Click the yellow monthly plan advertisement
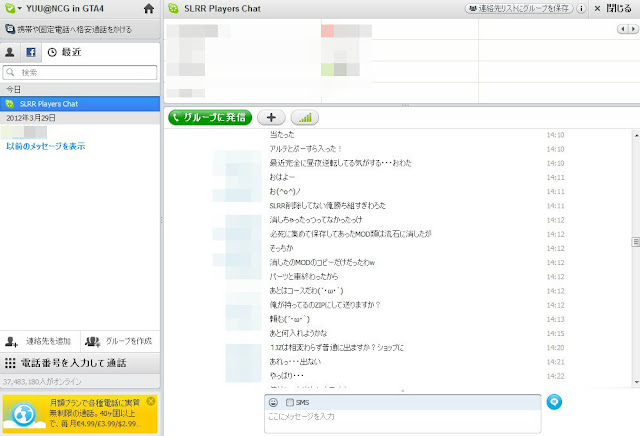640x436 pixels. click(80, 414)
